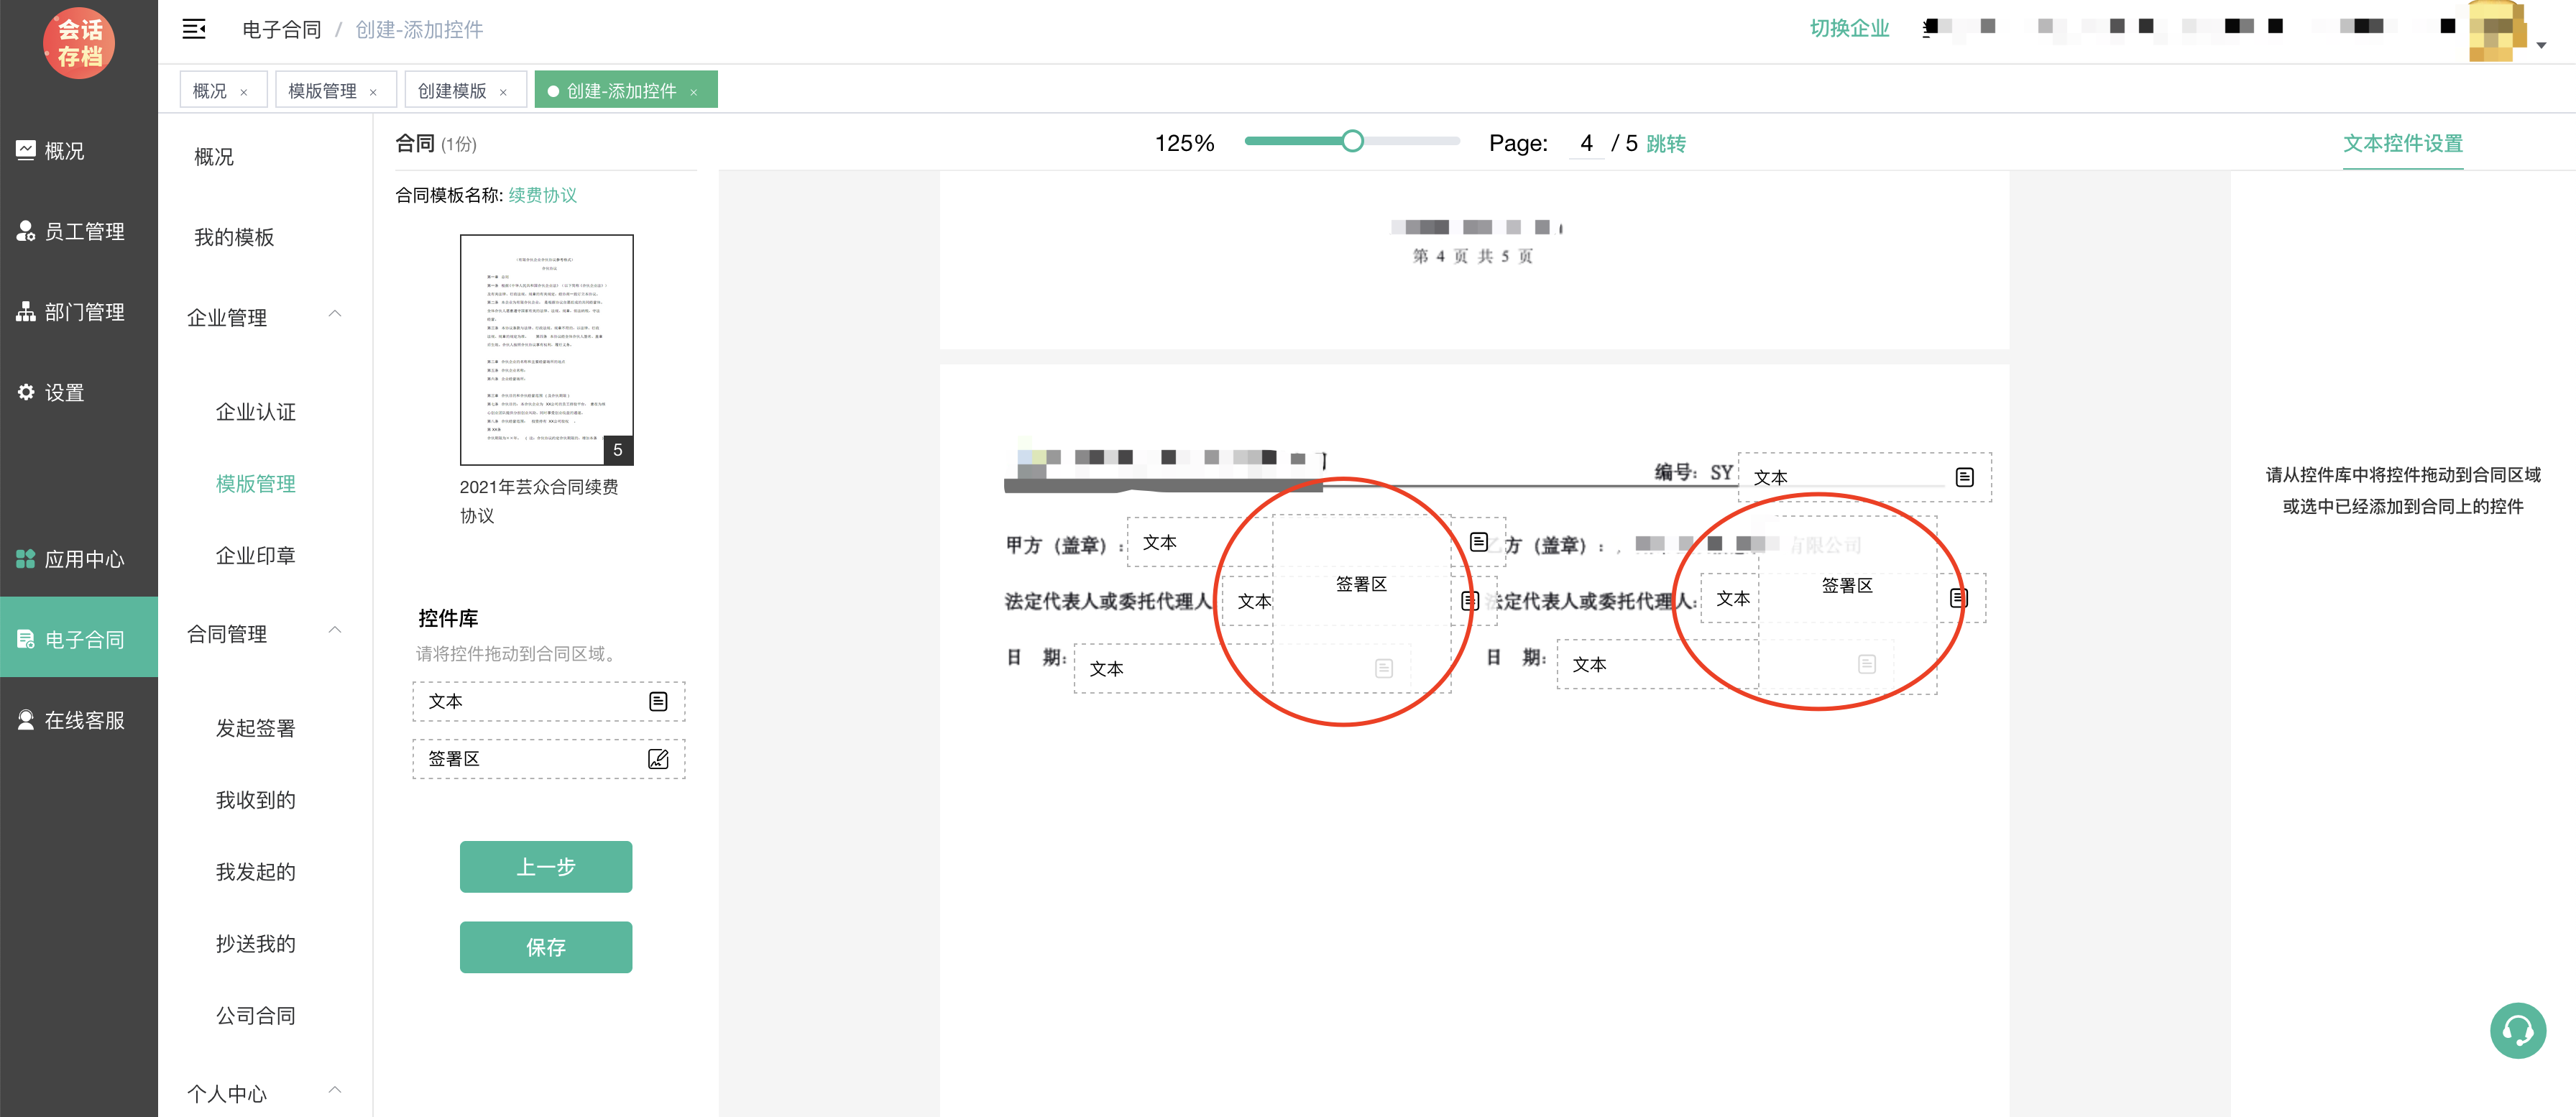Open 概况 in secondary menu

(214, 157)
